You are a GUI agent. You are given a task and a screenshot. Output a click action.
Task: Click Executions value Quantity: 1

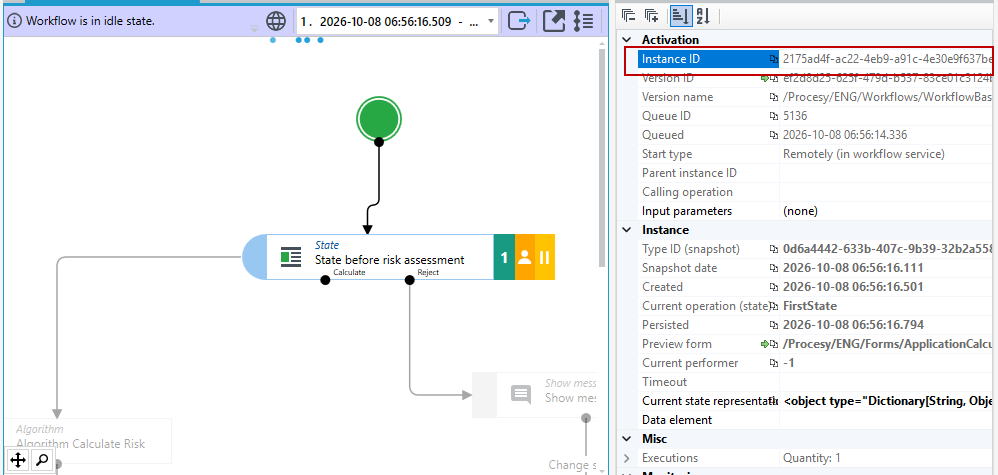(x=812, y=458)
